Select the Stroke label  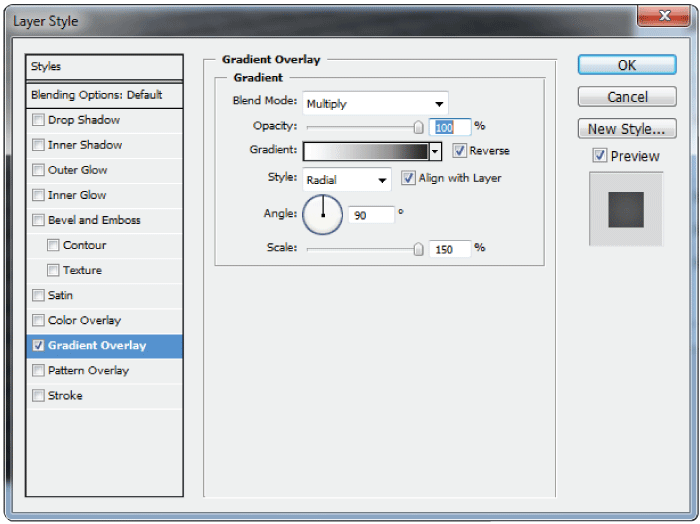click(65, 395)
